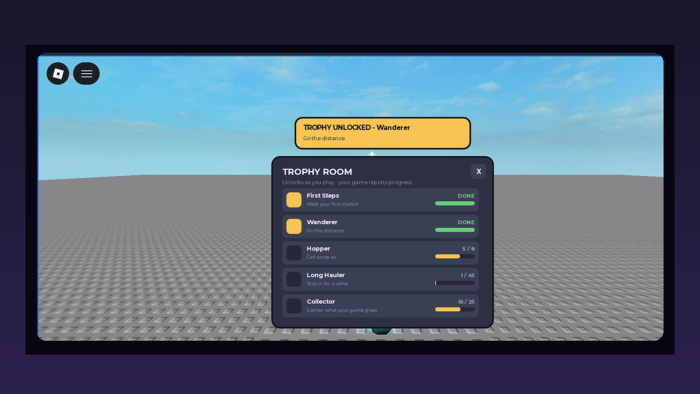
Task: Click the 1 / 45 Long Hauler counter
Action: [467, 275]
